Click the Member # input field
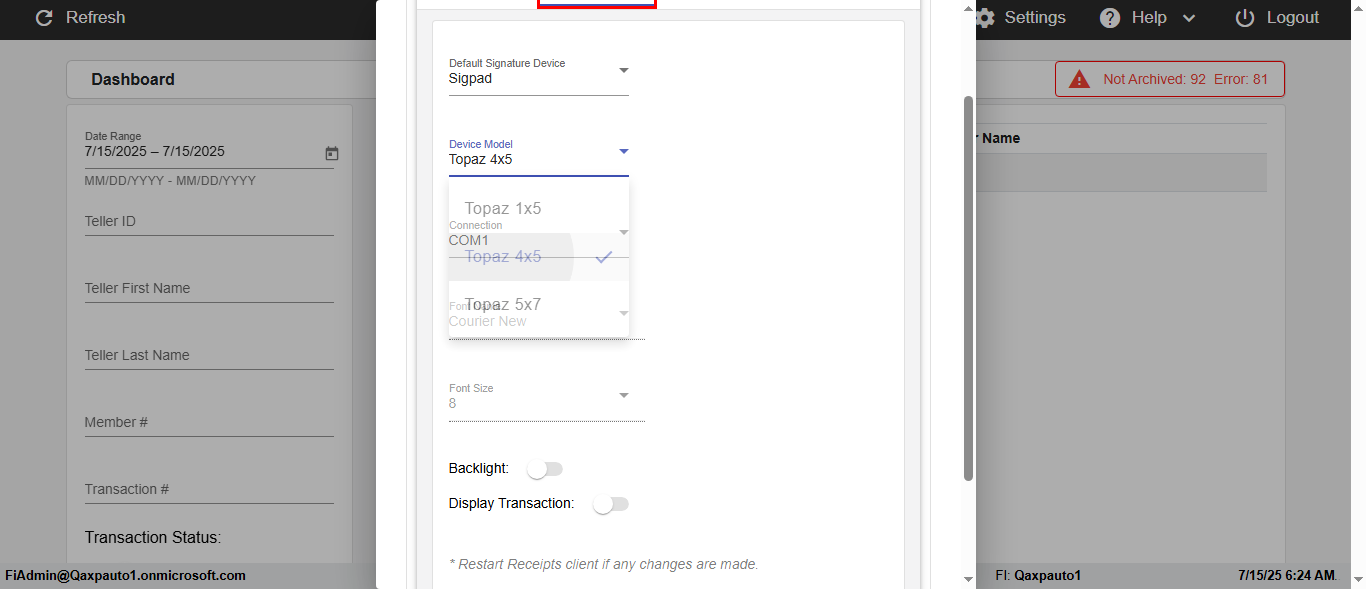The image size is (1366, 589). (209, 422)
